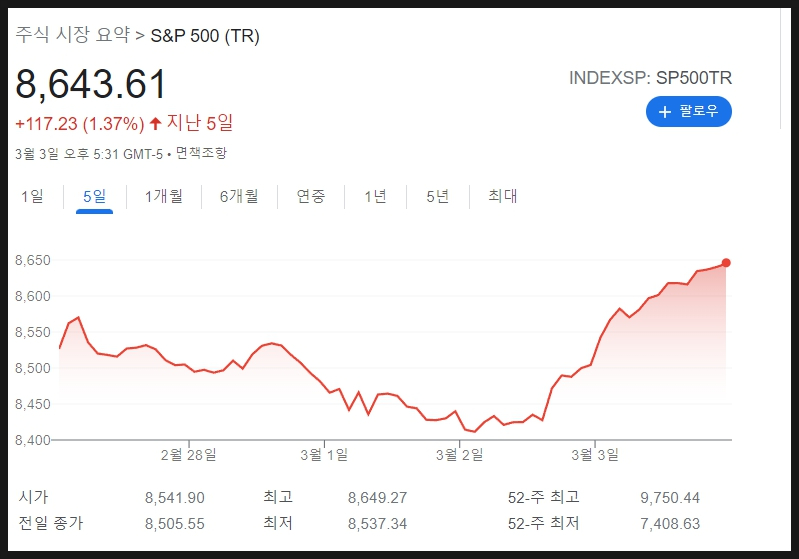This screenshot has width=799, height=559.
Task: Click the INDEXSP: SP500TR ticker label
Action: click(650, 78)
